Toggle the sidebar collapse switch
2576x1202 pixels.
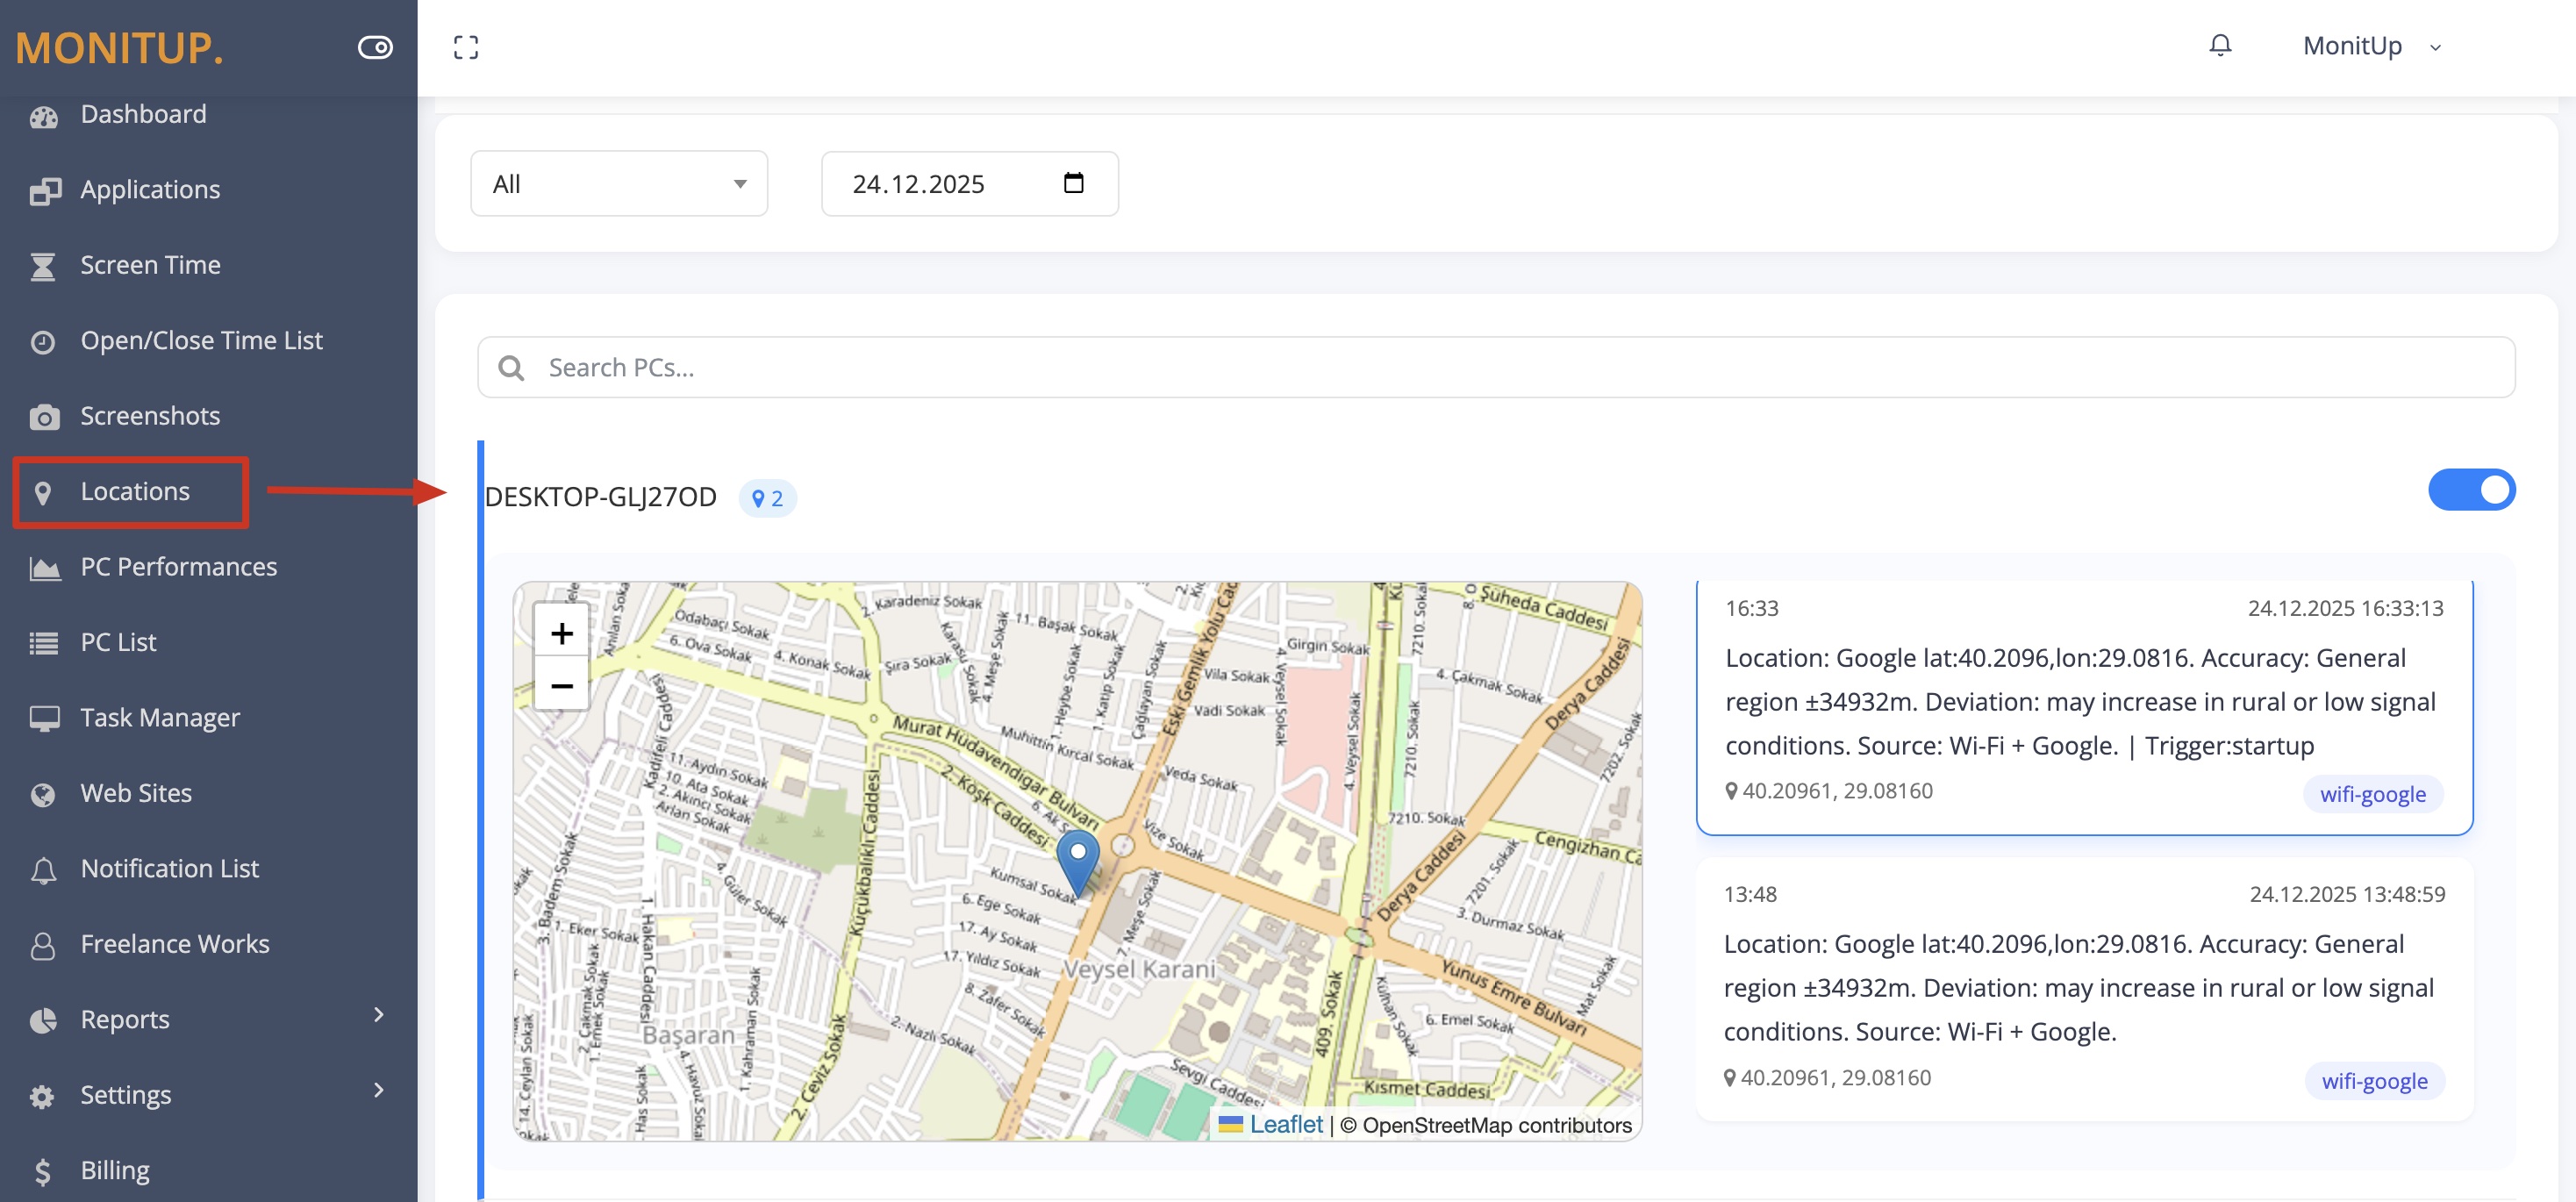pyautogui.click(x=375, y=47)
